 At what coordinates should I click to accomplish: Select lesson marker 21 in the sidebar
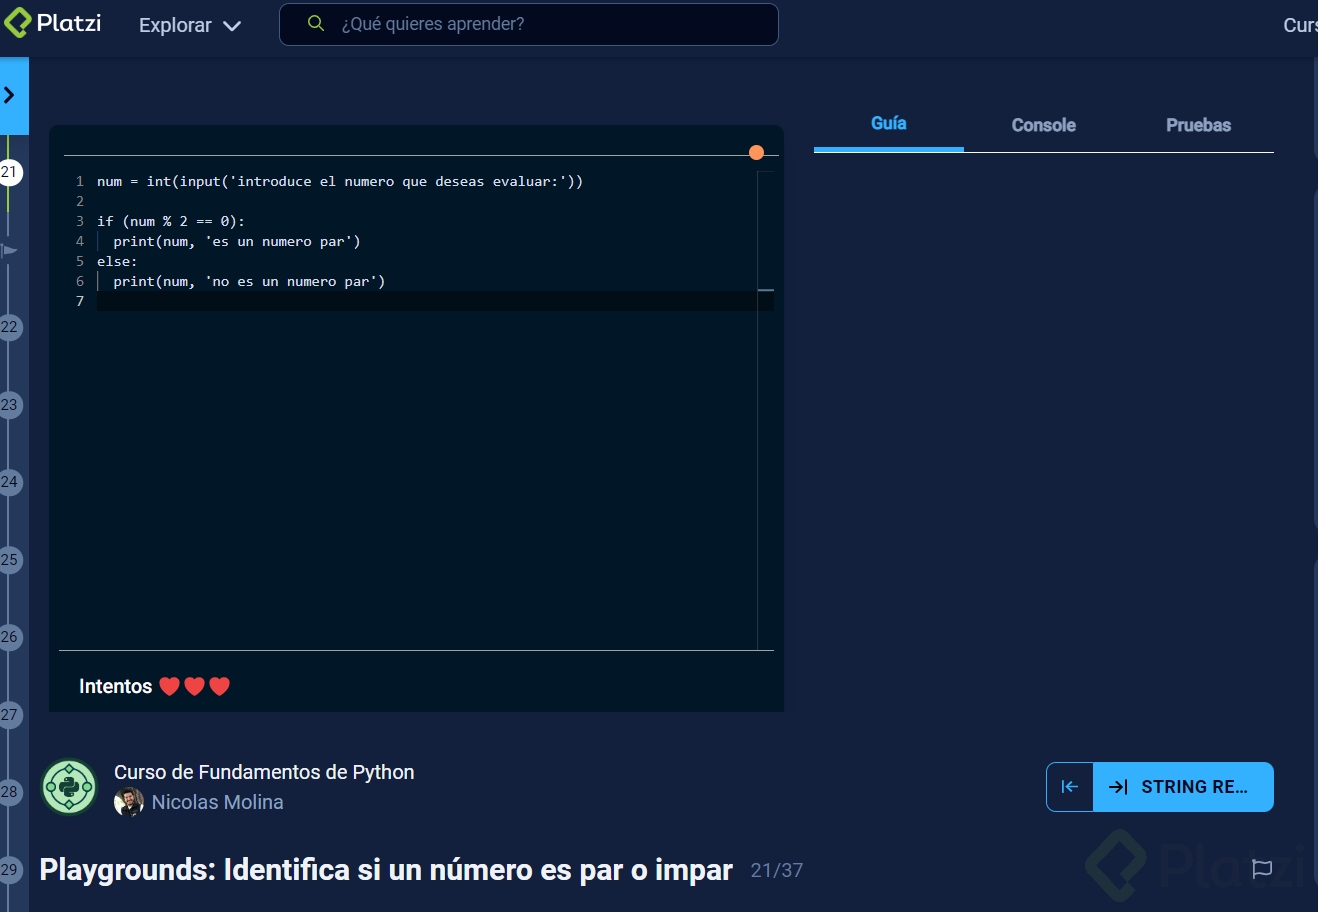[10, 172]
